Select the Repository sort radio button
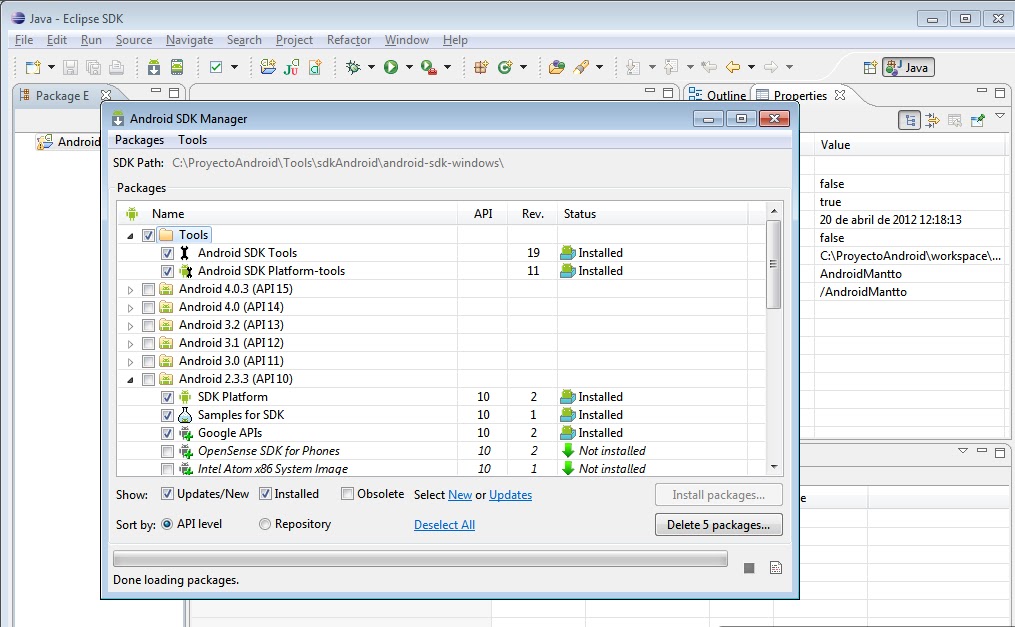 coord(265,524)
